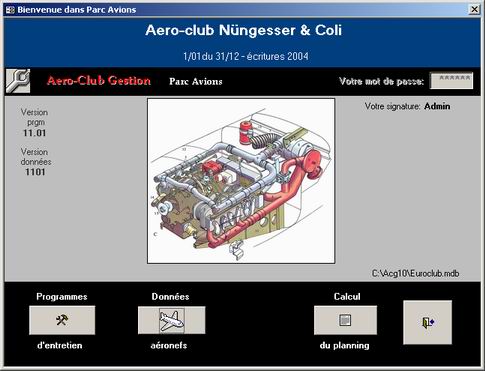Open aircraft data via airplane icon
Screen dimensions: 485x371
pos(172,320)
